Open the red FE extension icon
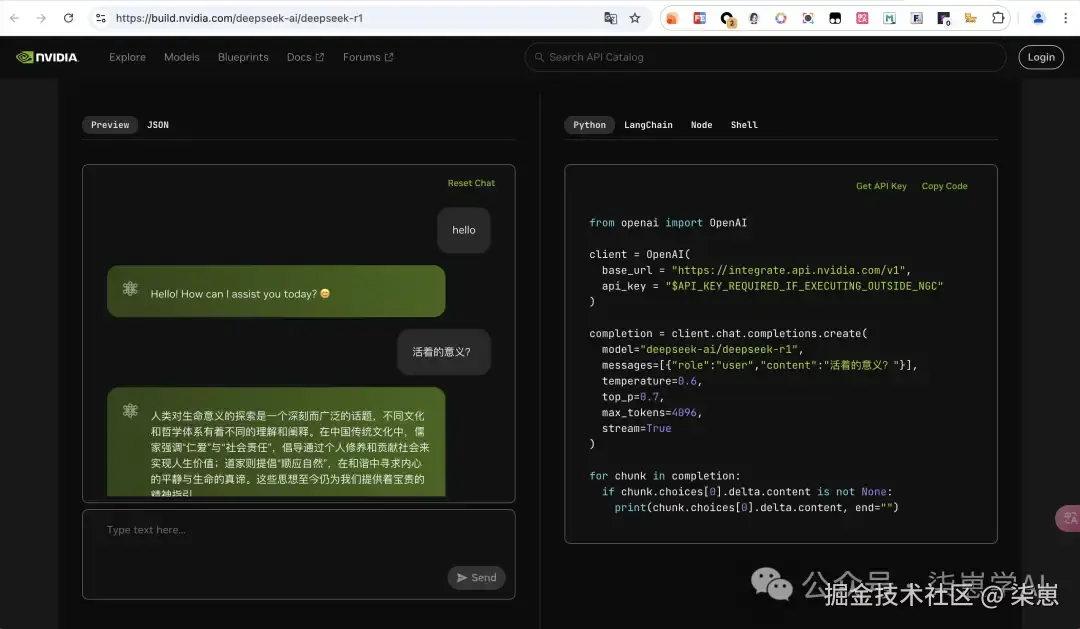This screenshot has height=629, width=1080. pos(699,18)
